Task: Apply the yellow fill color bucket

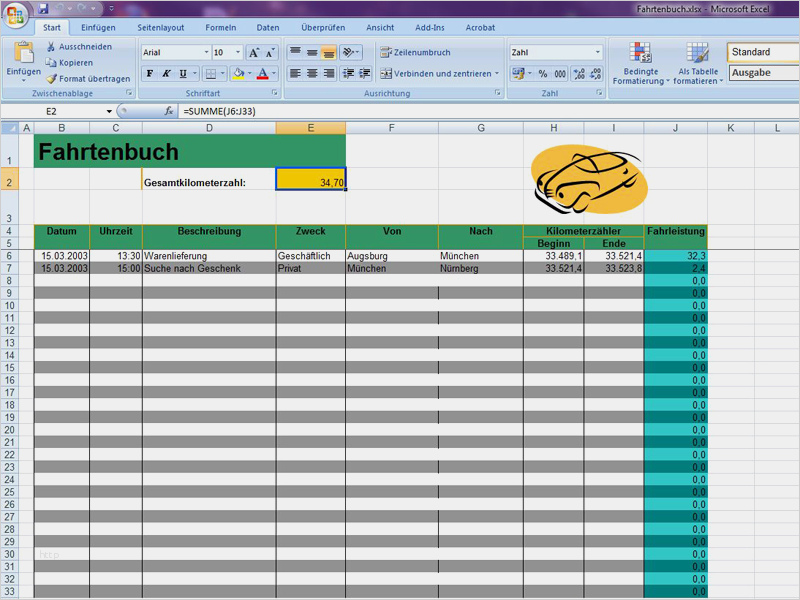Action: click(x=237, y=74)
